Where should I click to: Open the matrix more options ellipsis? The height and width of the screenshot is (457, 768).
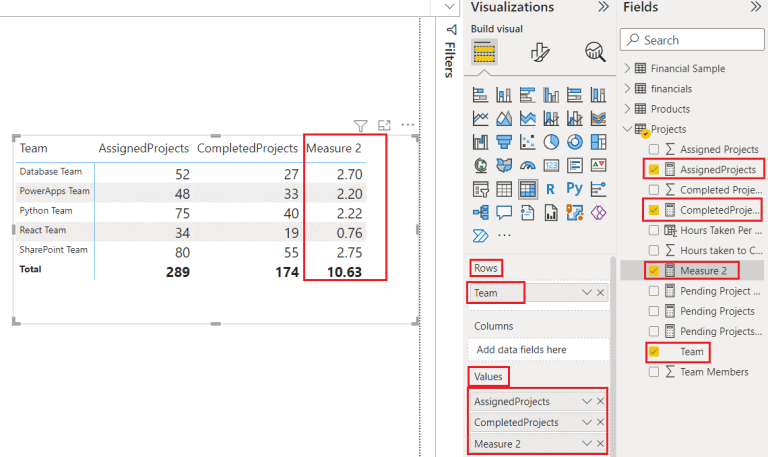408,125
